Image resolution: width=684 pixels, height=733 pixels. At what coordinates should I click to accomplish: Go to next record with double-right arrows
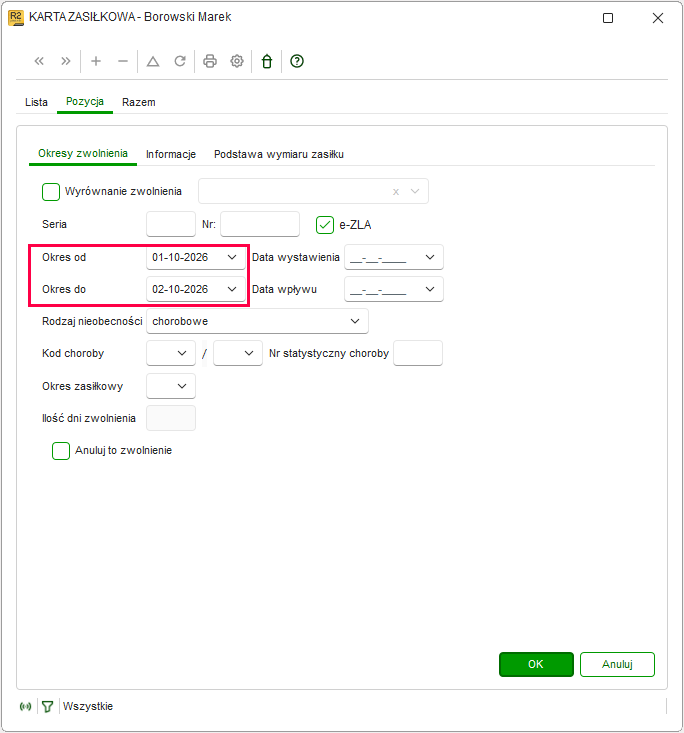pos(66,61)
